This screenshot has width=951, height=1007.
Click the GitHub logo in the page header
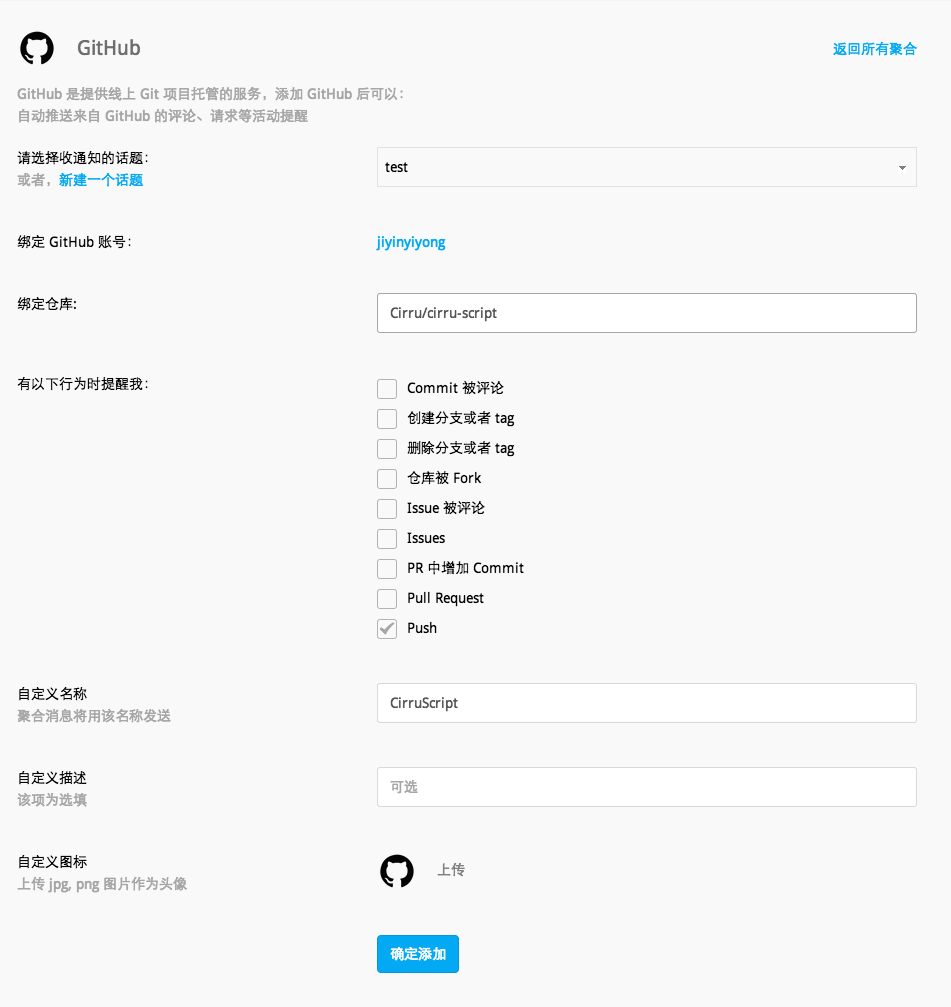(x=37, y=48)
